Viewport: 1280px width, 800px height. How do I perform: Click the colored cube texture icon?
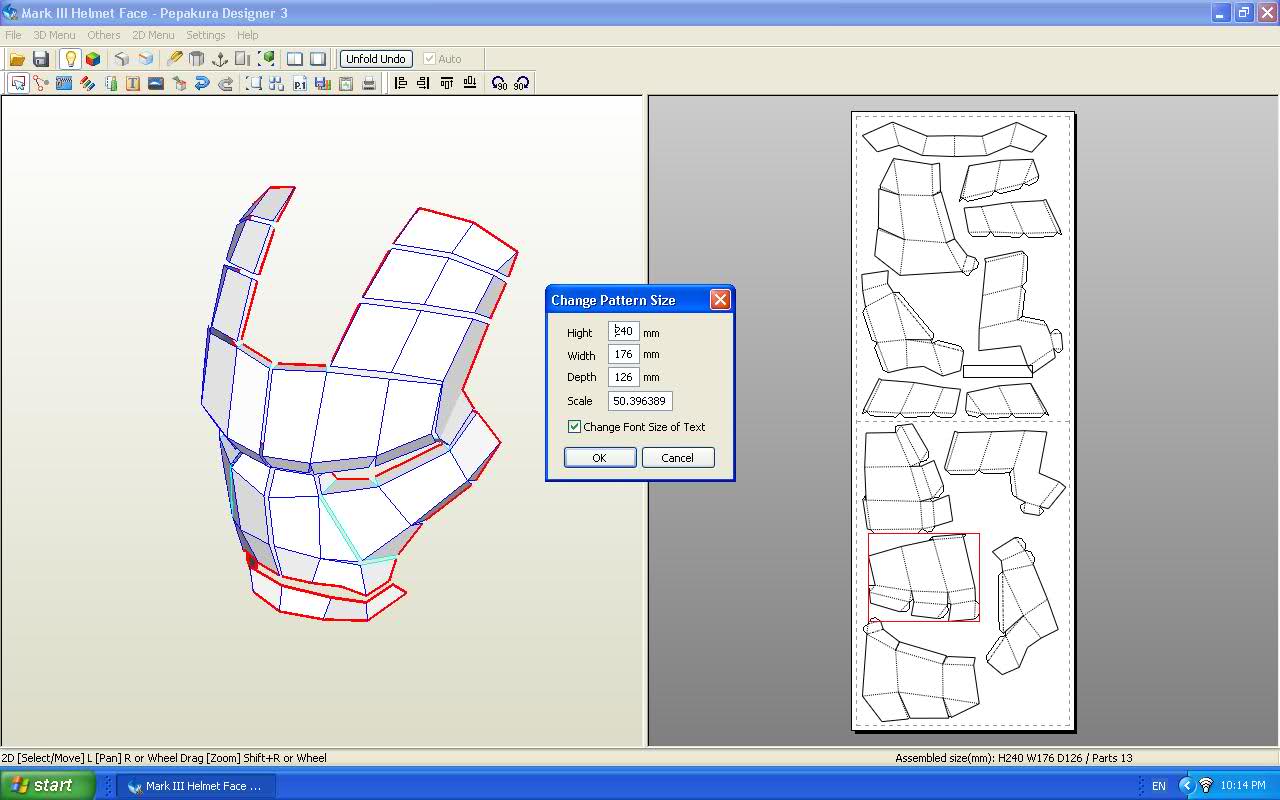pyautogui.click(x=93, y=59)
